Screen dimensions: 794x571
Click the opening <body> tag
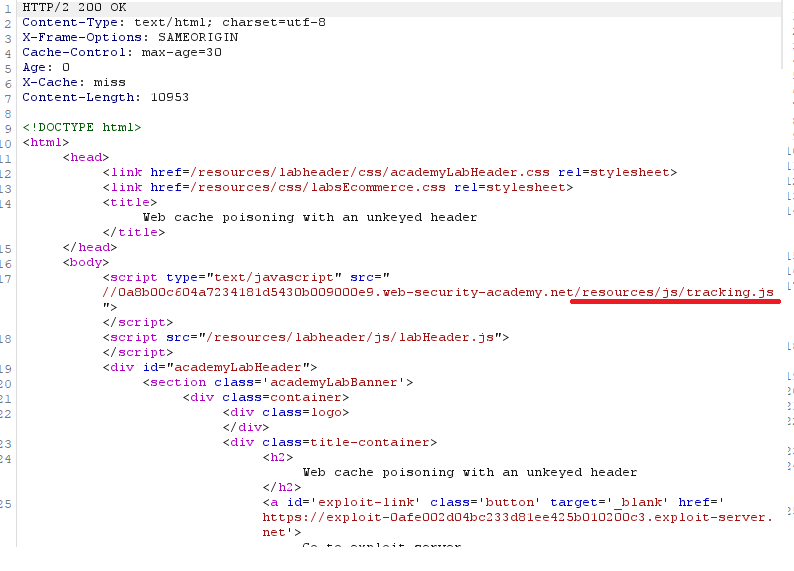tap(86, 262)
